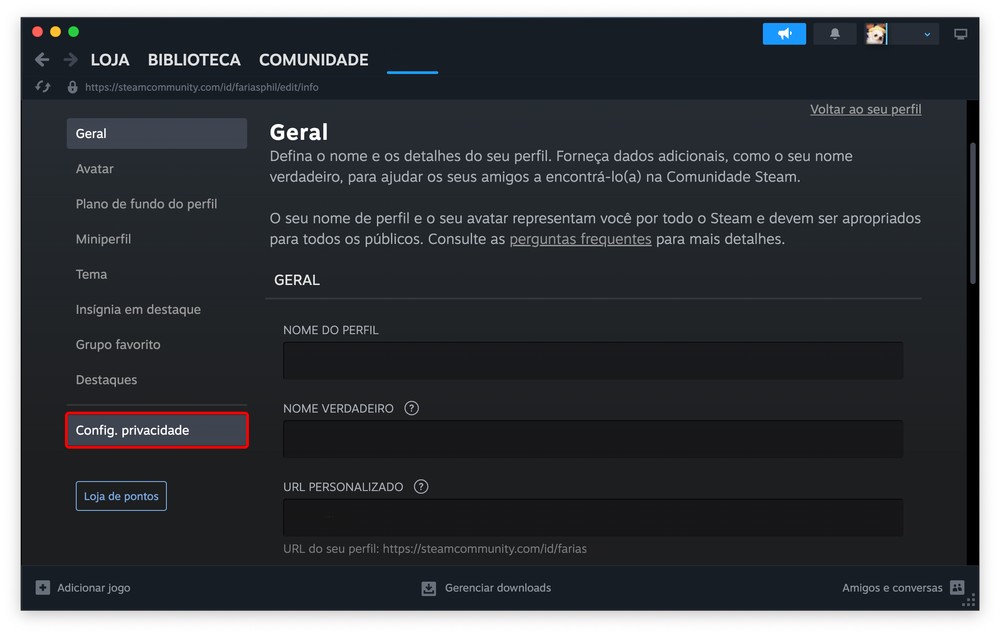Screen dimensions: 1000x635
Task: Select the Geral sidebar tab
Action: 157,133
